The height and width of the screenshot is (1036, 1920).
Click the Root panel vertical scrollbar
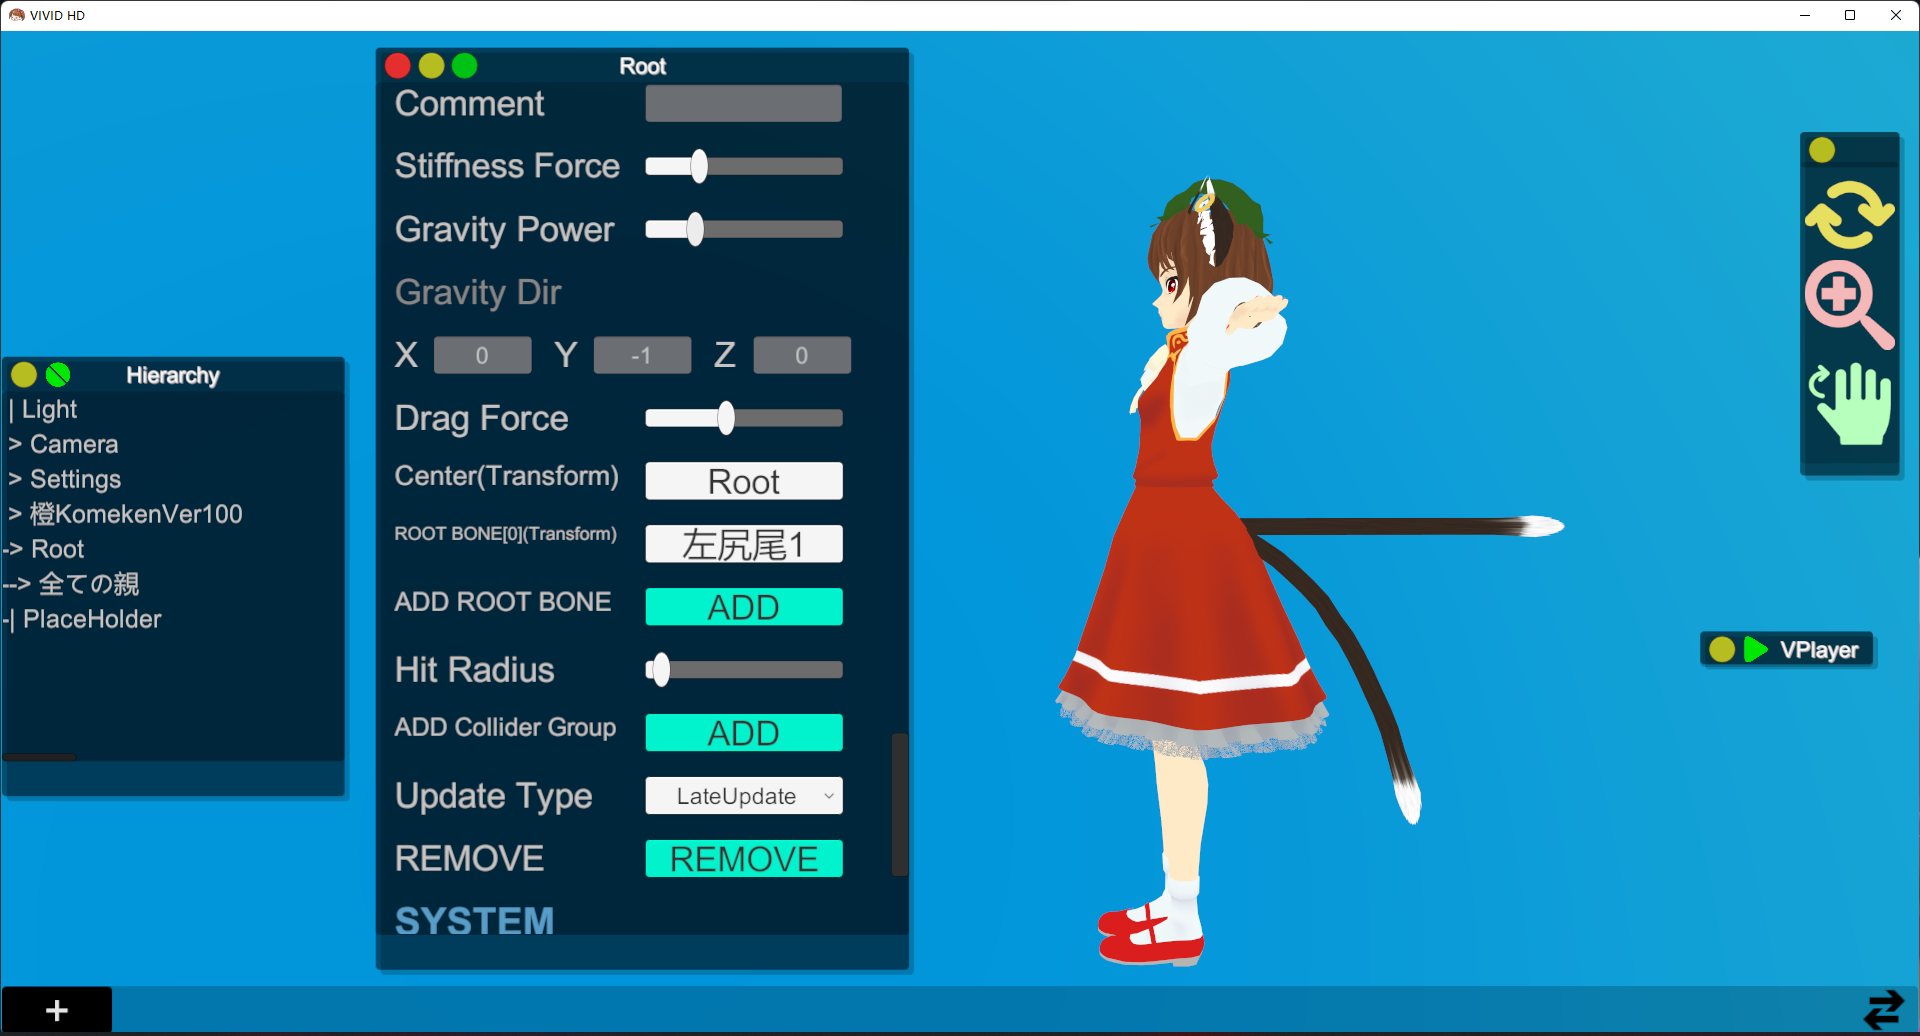(x=900, y=805)
